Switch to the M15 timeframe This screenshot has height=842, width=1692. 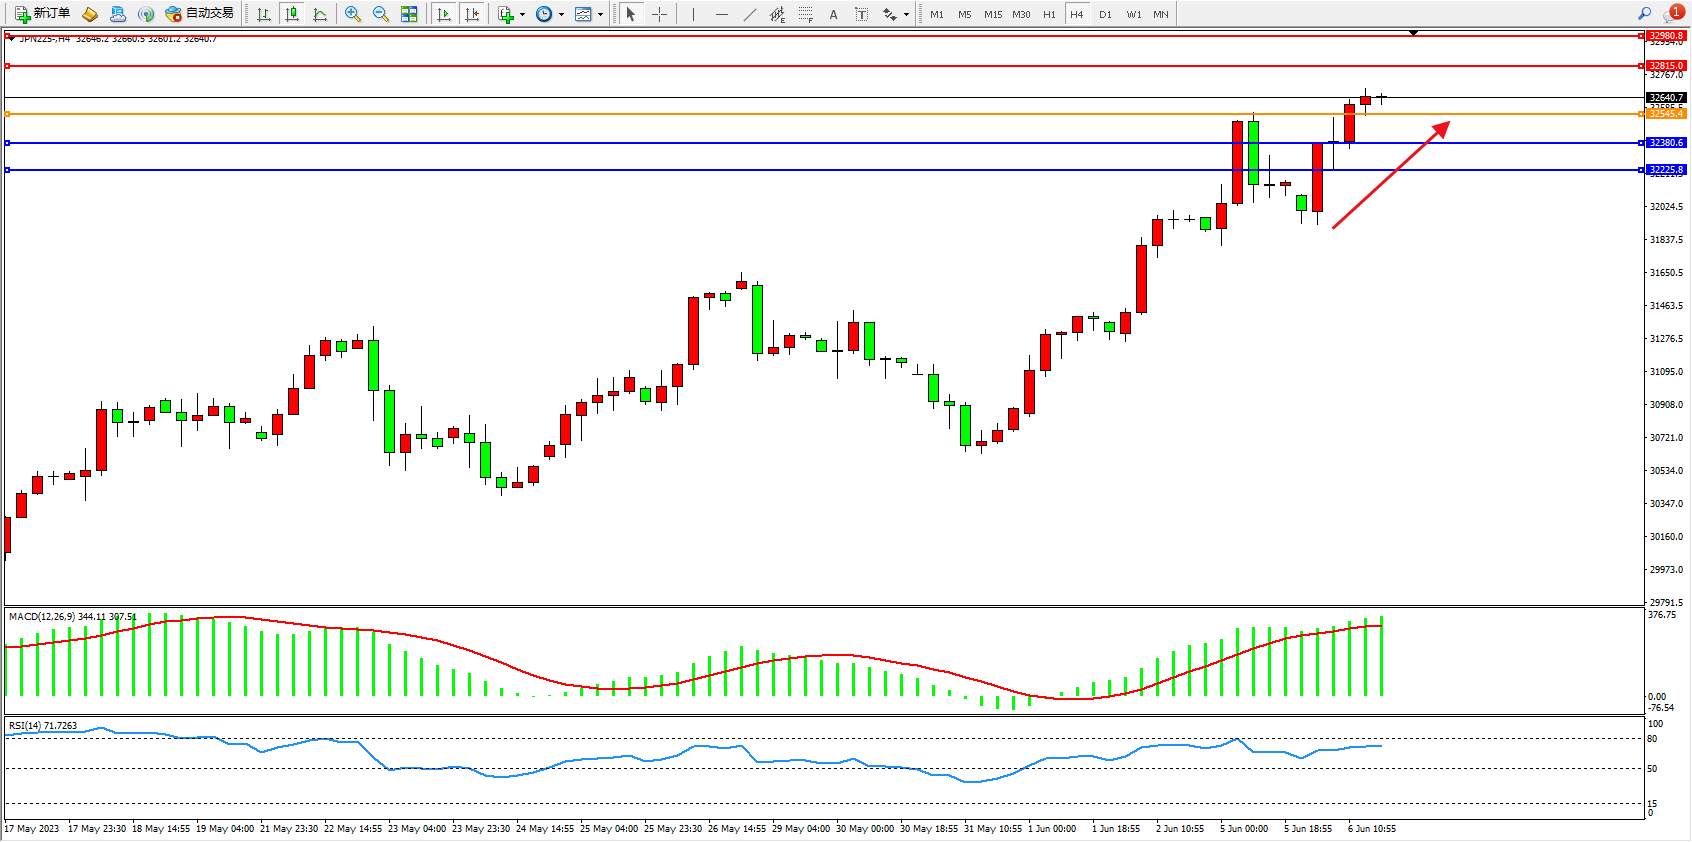[x=993, y=14]
